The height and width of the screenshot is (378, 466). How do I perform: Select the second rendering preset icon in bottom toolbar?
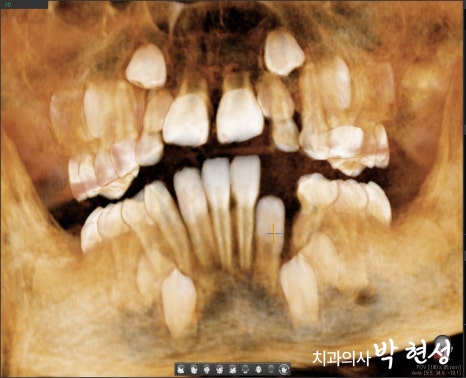coord(194,369)
